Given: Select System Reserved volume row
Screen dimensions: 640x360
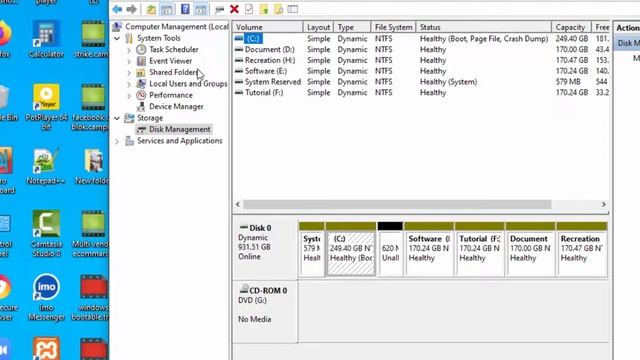Looking at the screenshot, I should point(421,82).
